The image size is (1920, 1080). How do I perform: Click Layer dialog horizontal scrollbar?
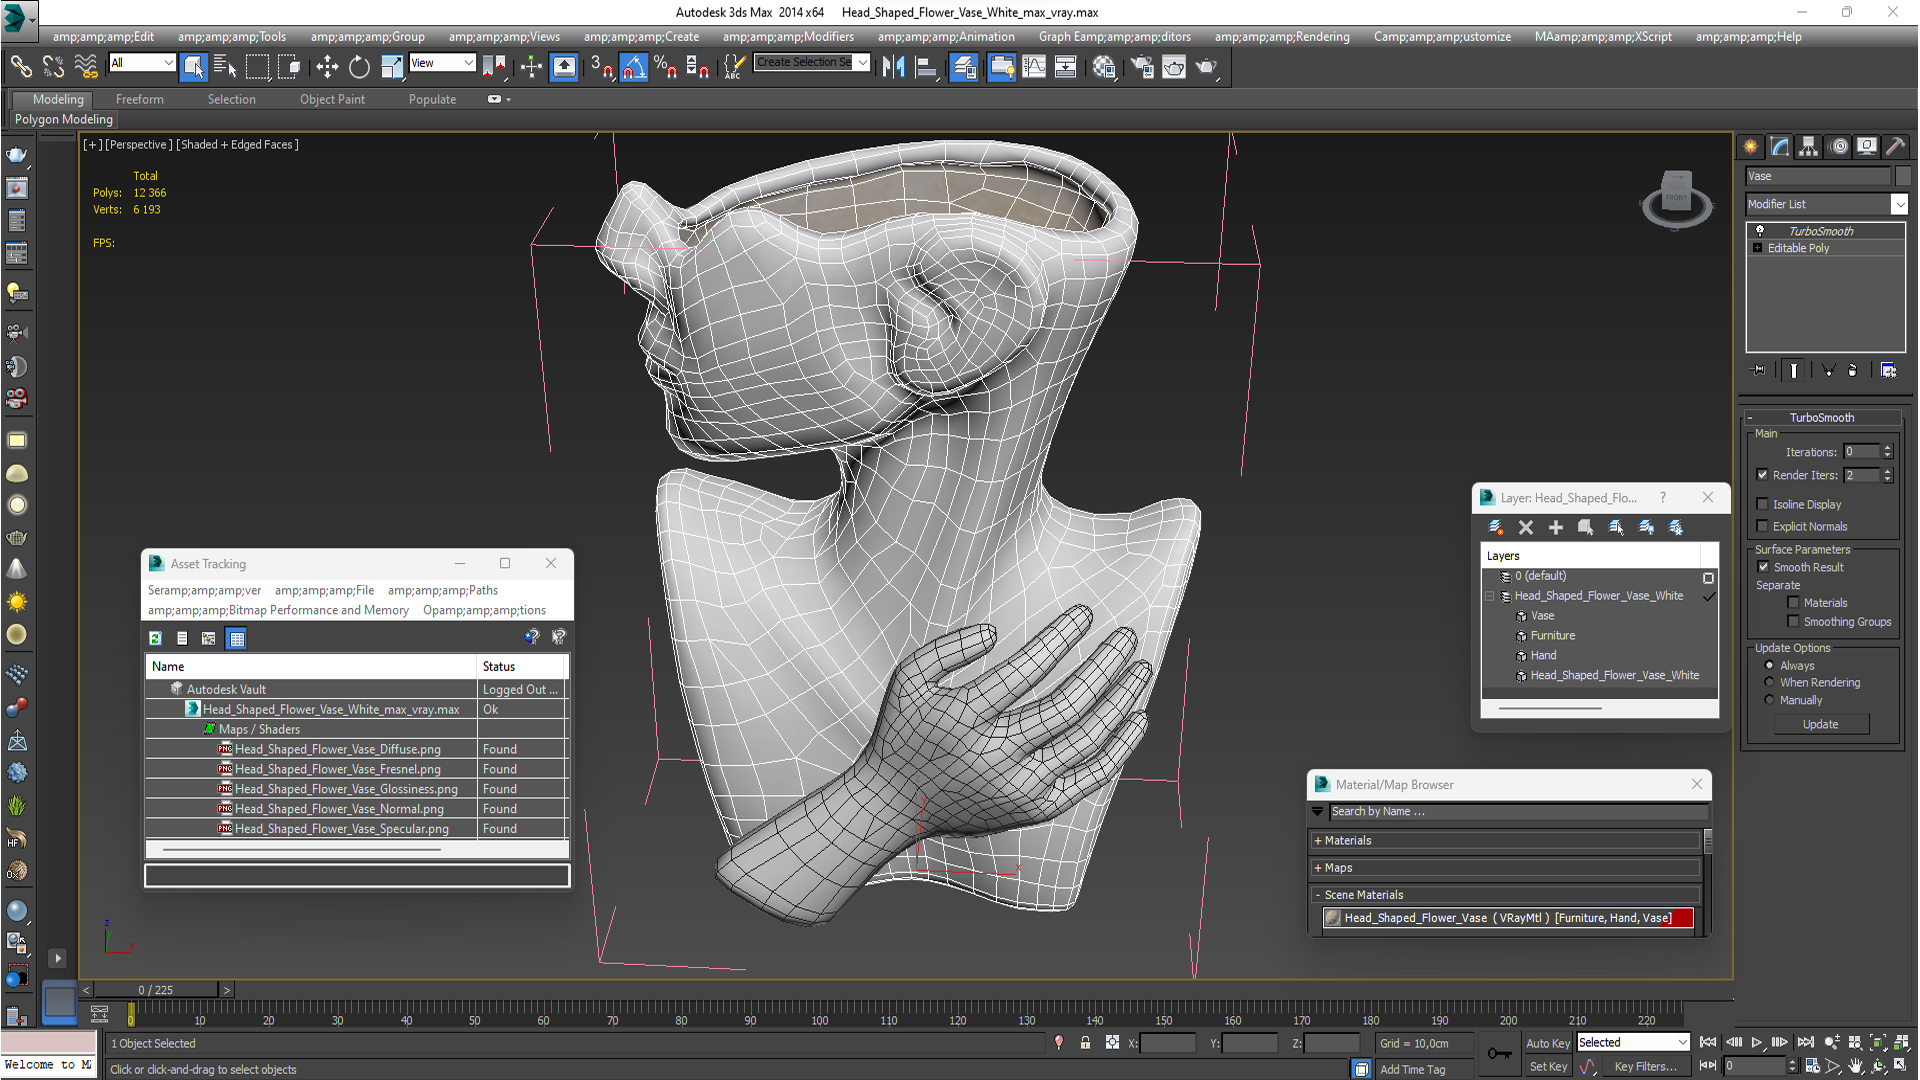pos(1550,708)
